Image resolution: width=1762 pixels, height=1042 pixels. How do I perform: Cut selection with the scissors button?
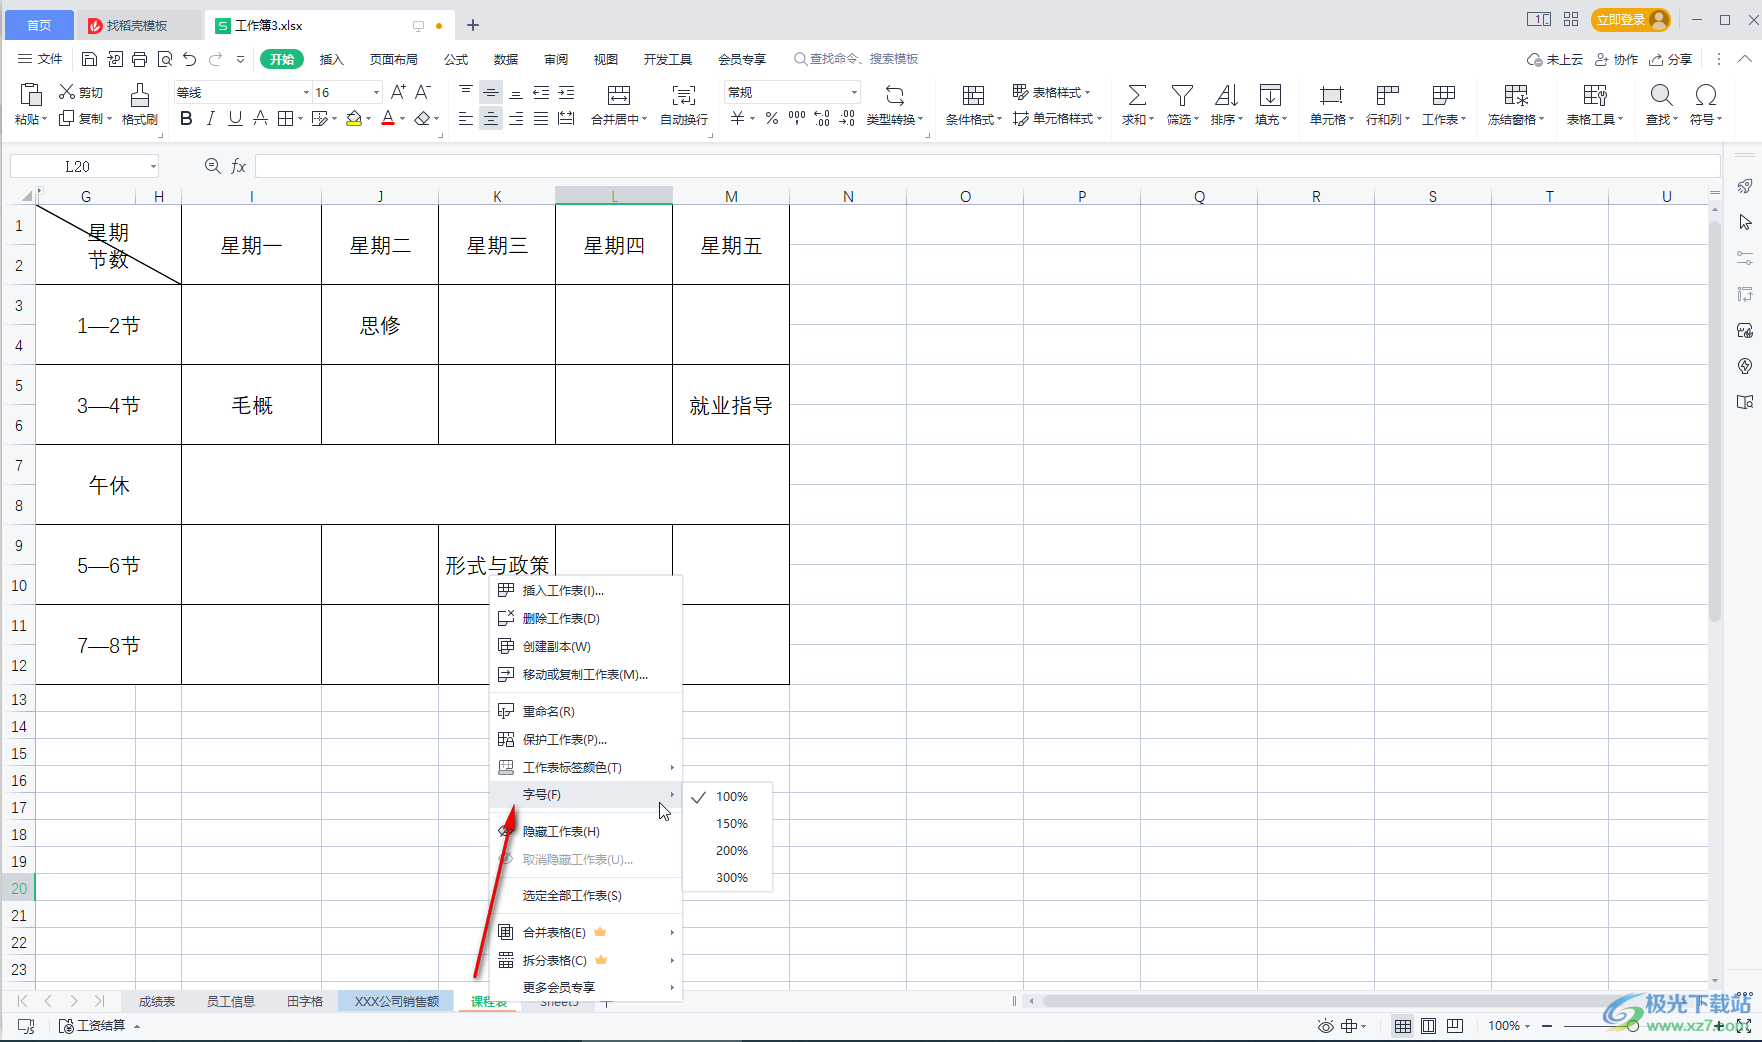[80, 92]
